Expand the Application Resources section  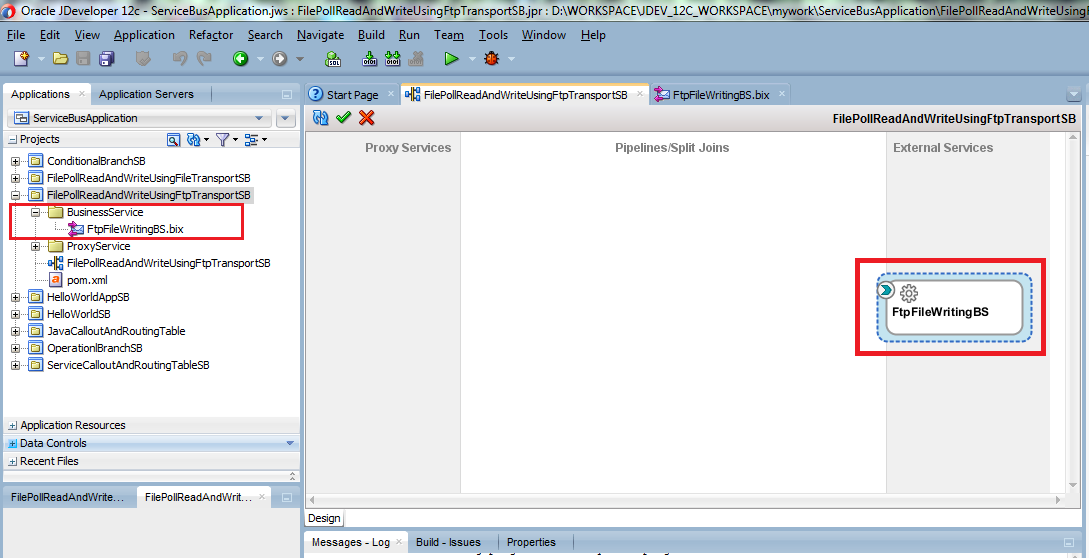(13, 425)
